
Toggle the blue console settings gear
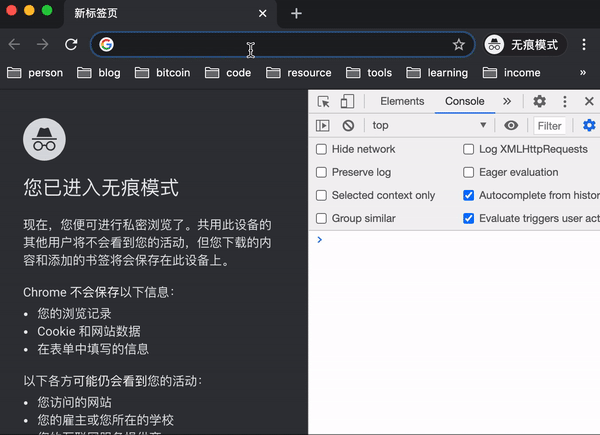coord(589,125)
